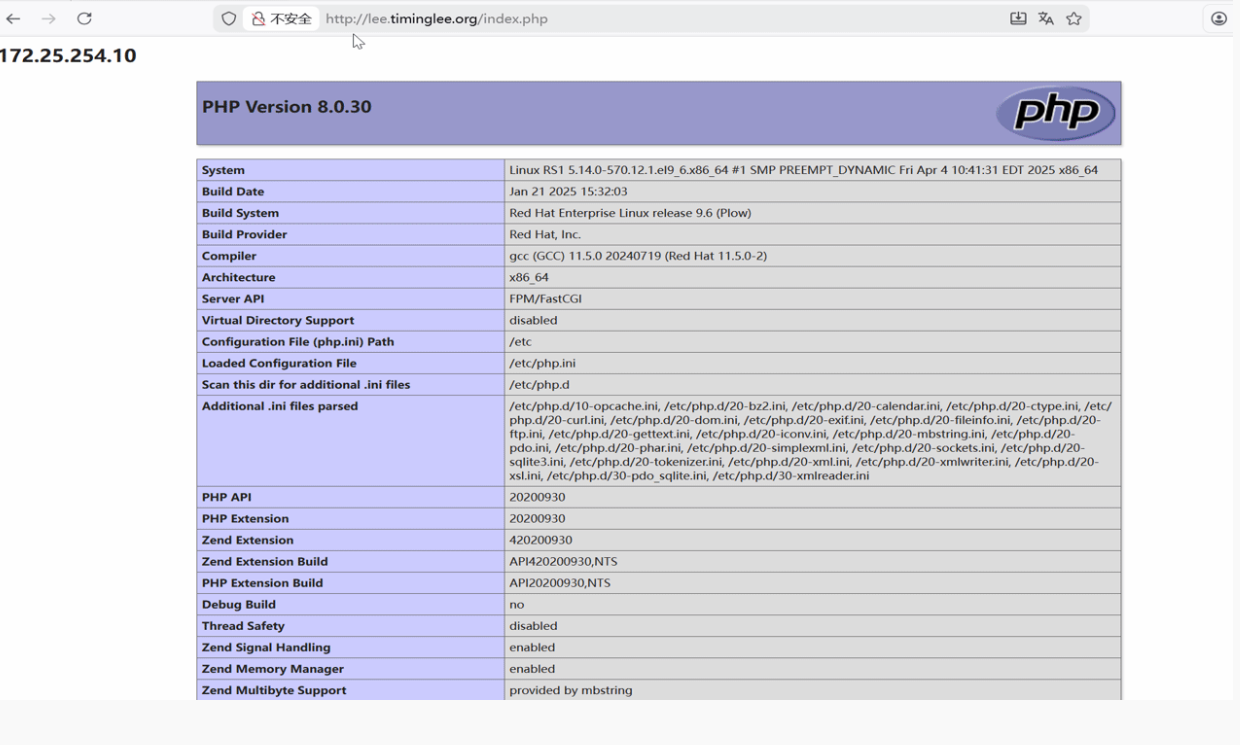Click the Debug Build label
The width and height of the screenshot is (1240, 745).
click(239, 605)
